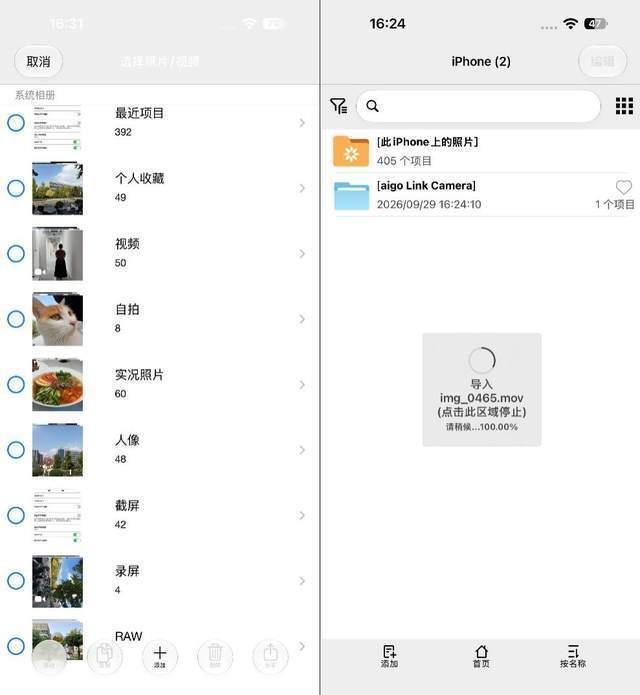The width and height of the screenshot is (640, 695).
Task: Select the 视频 album radio circle
Action: pyautogui.click(x=16, y=254)
